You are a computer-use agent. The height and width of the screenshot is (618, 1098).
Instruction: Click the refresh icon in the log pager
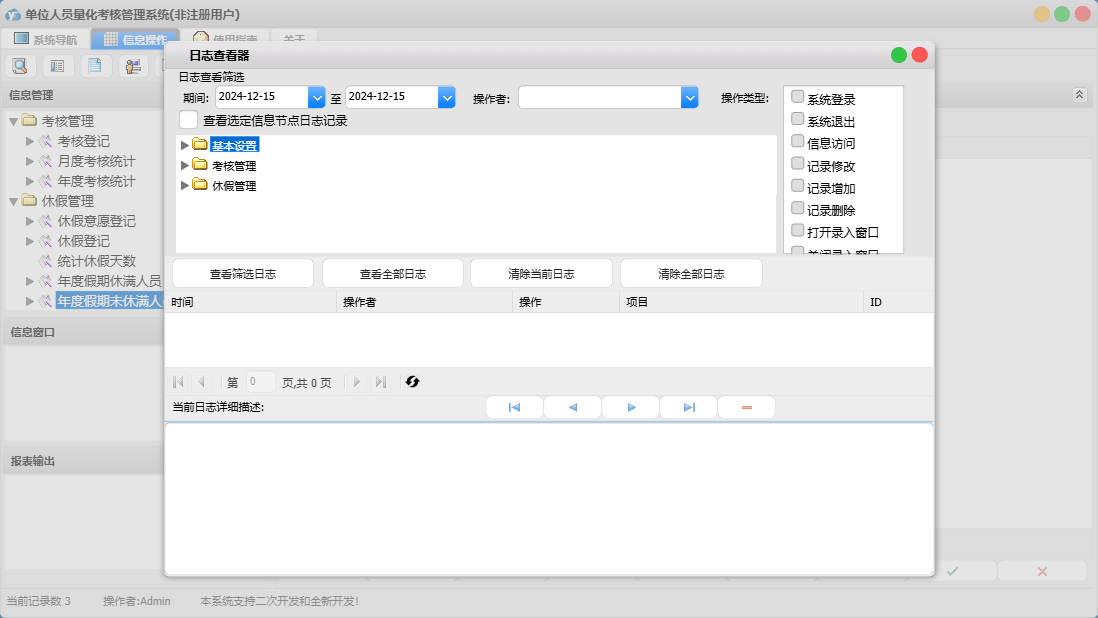click(412, 382)
